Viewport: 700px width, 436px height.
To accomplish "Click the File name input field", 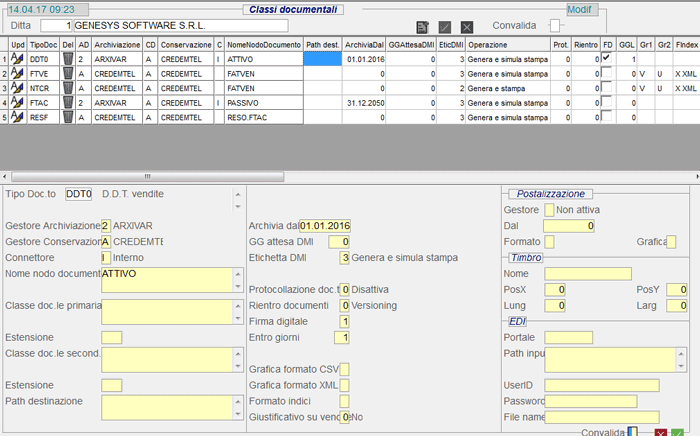I will click(x=602, y=417).
